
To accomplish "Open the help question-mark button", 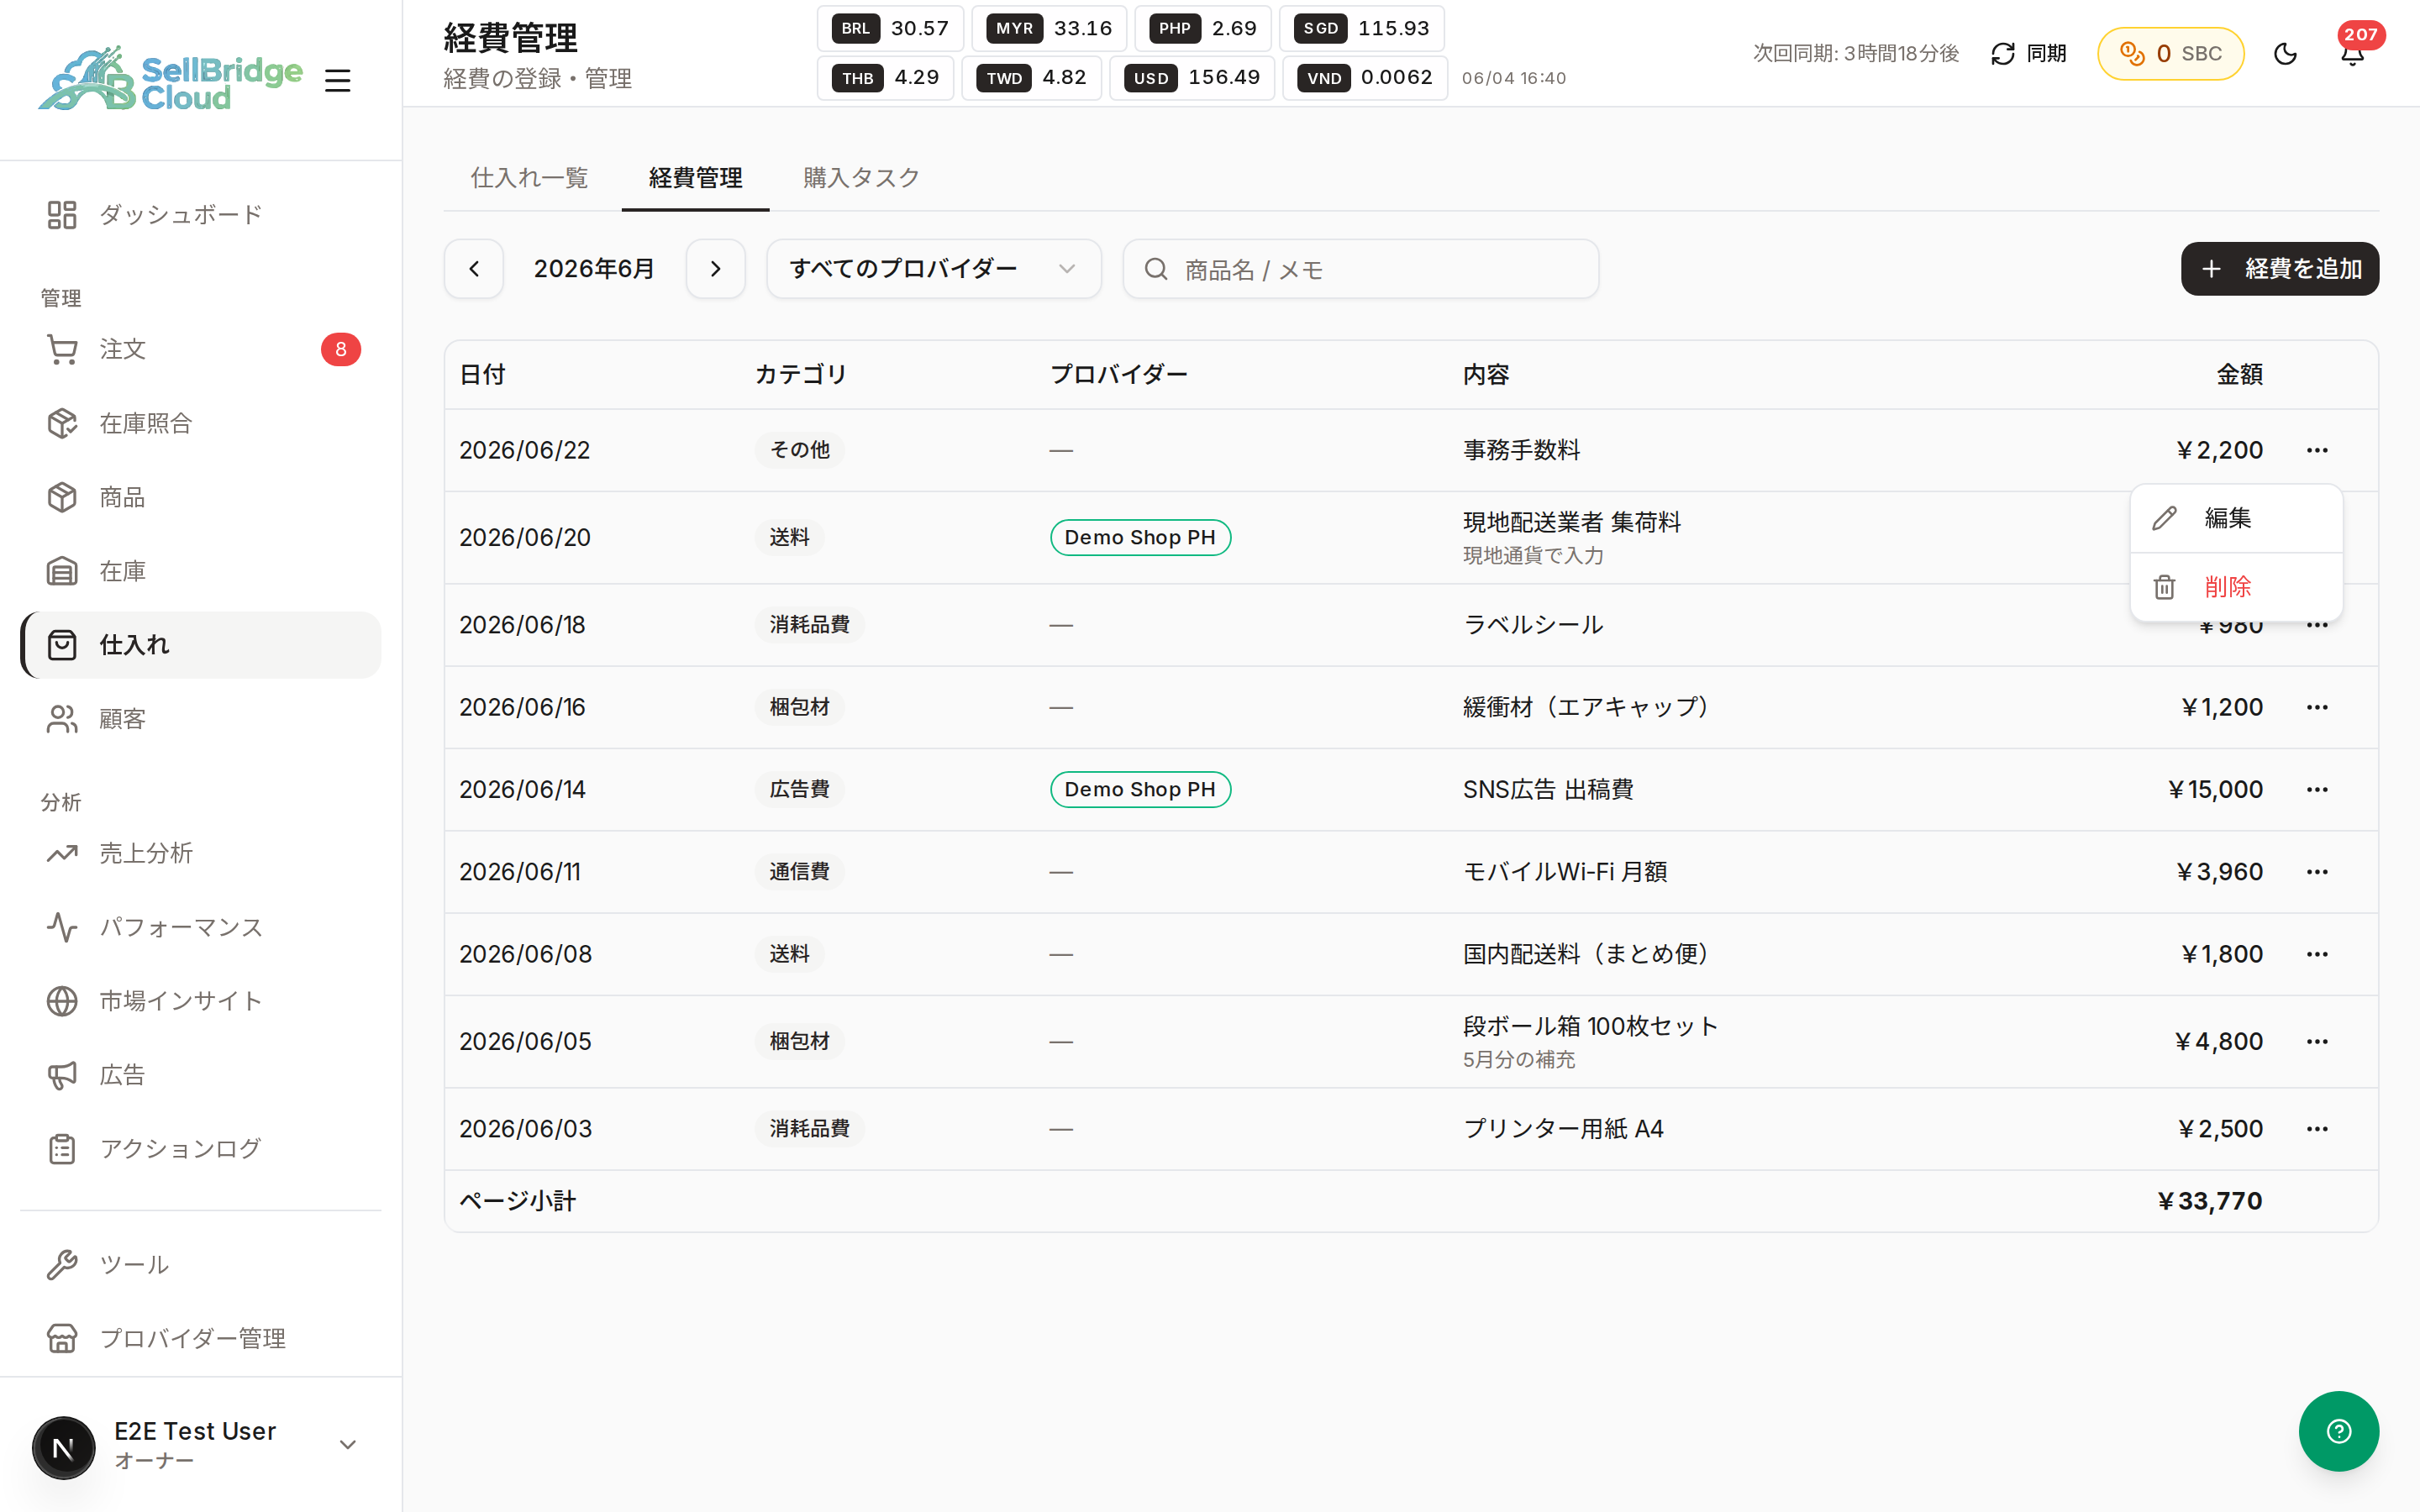I will coord(2338,1431).
